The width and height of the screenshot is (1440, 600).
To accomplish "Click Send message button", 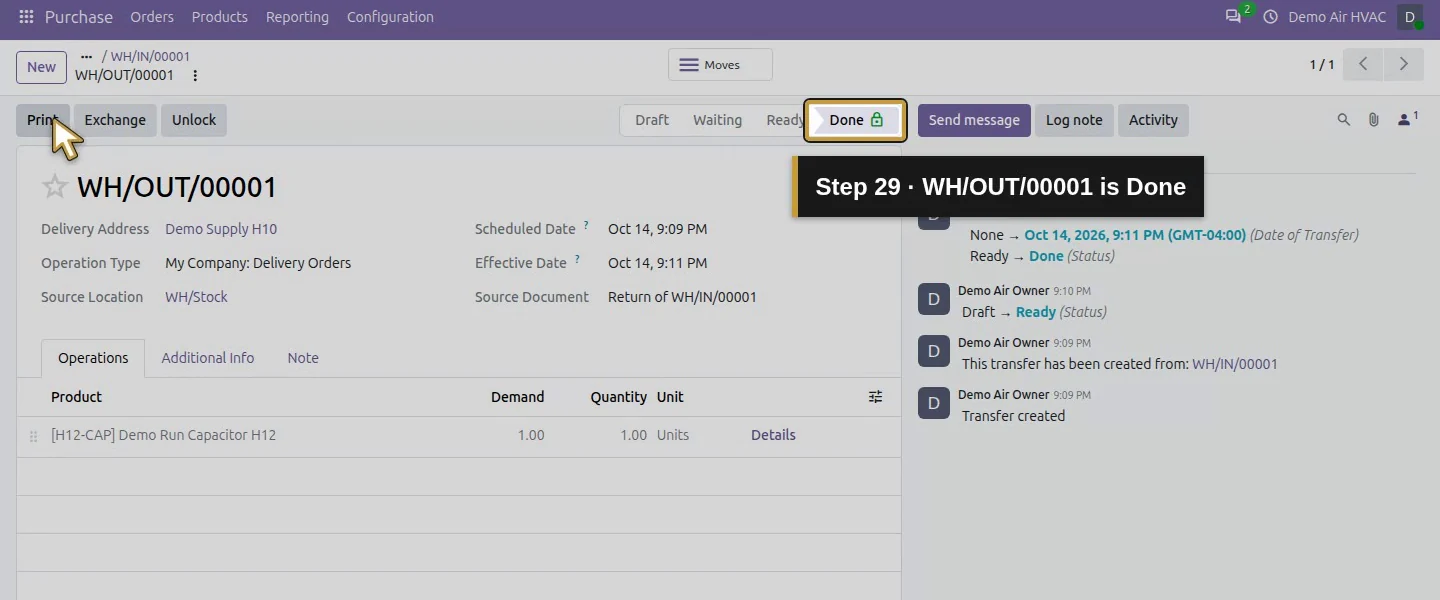I will (974, 120).
